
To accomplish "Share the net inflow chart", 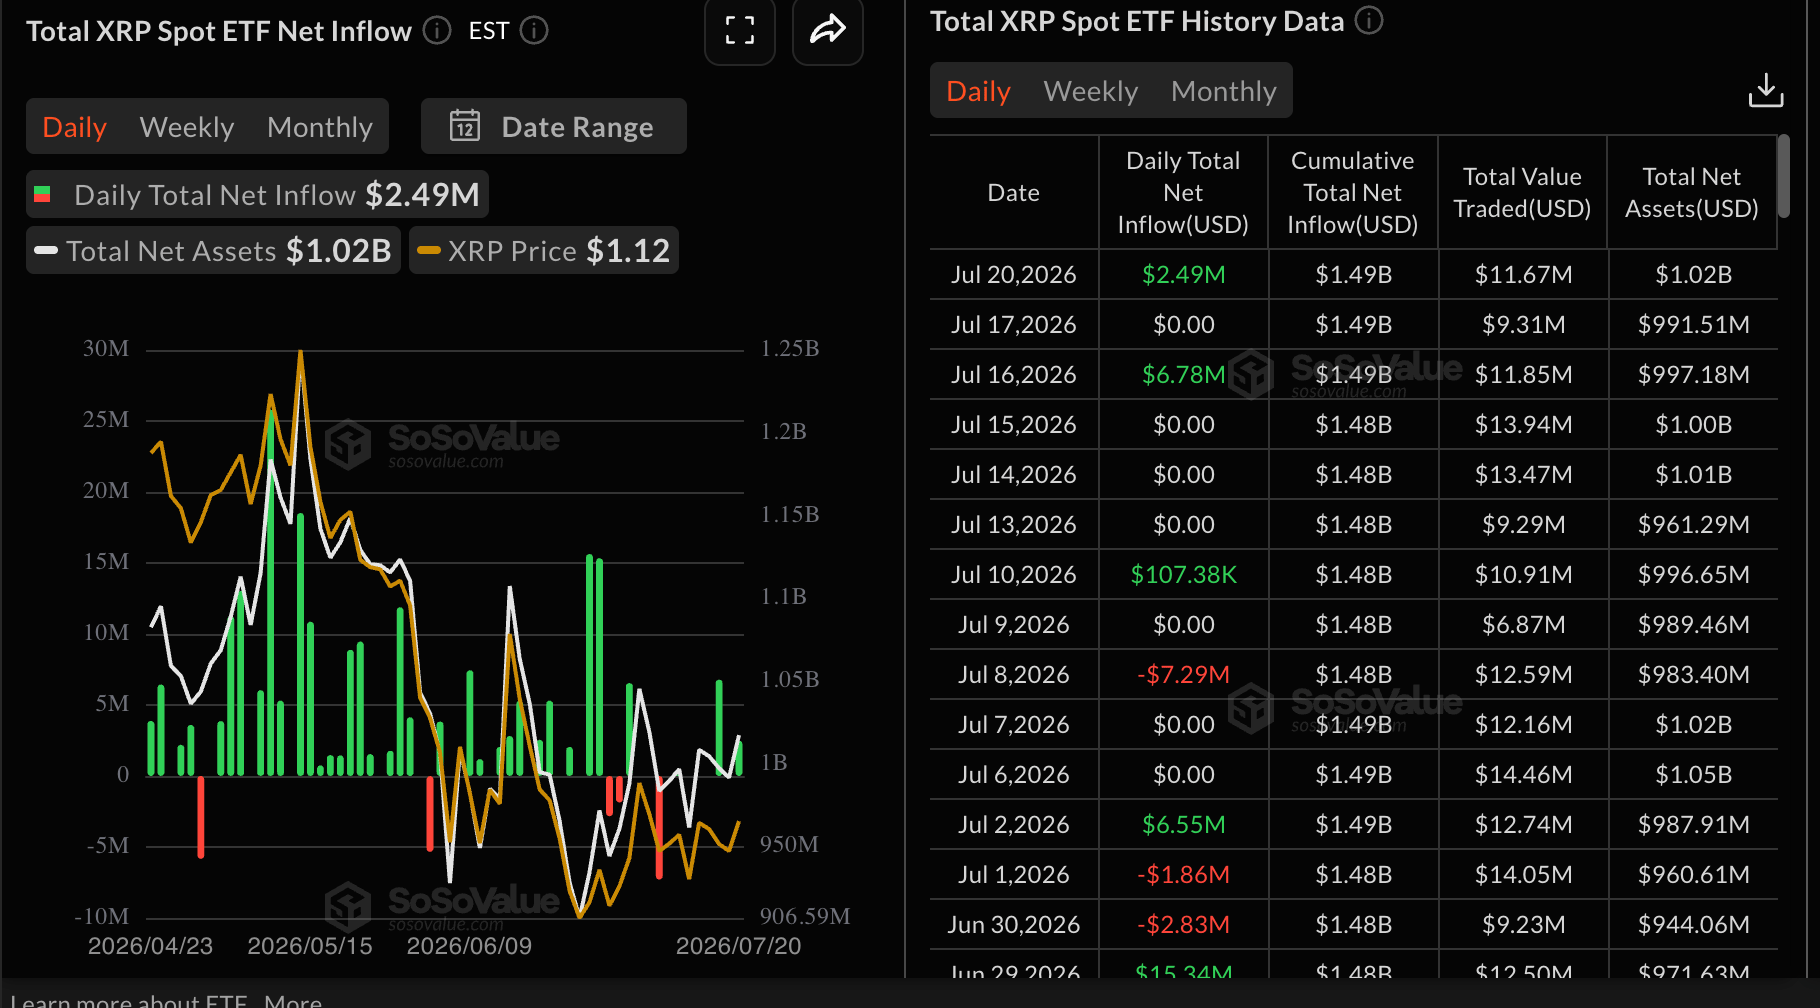I will 828,30.
